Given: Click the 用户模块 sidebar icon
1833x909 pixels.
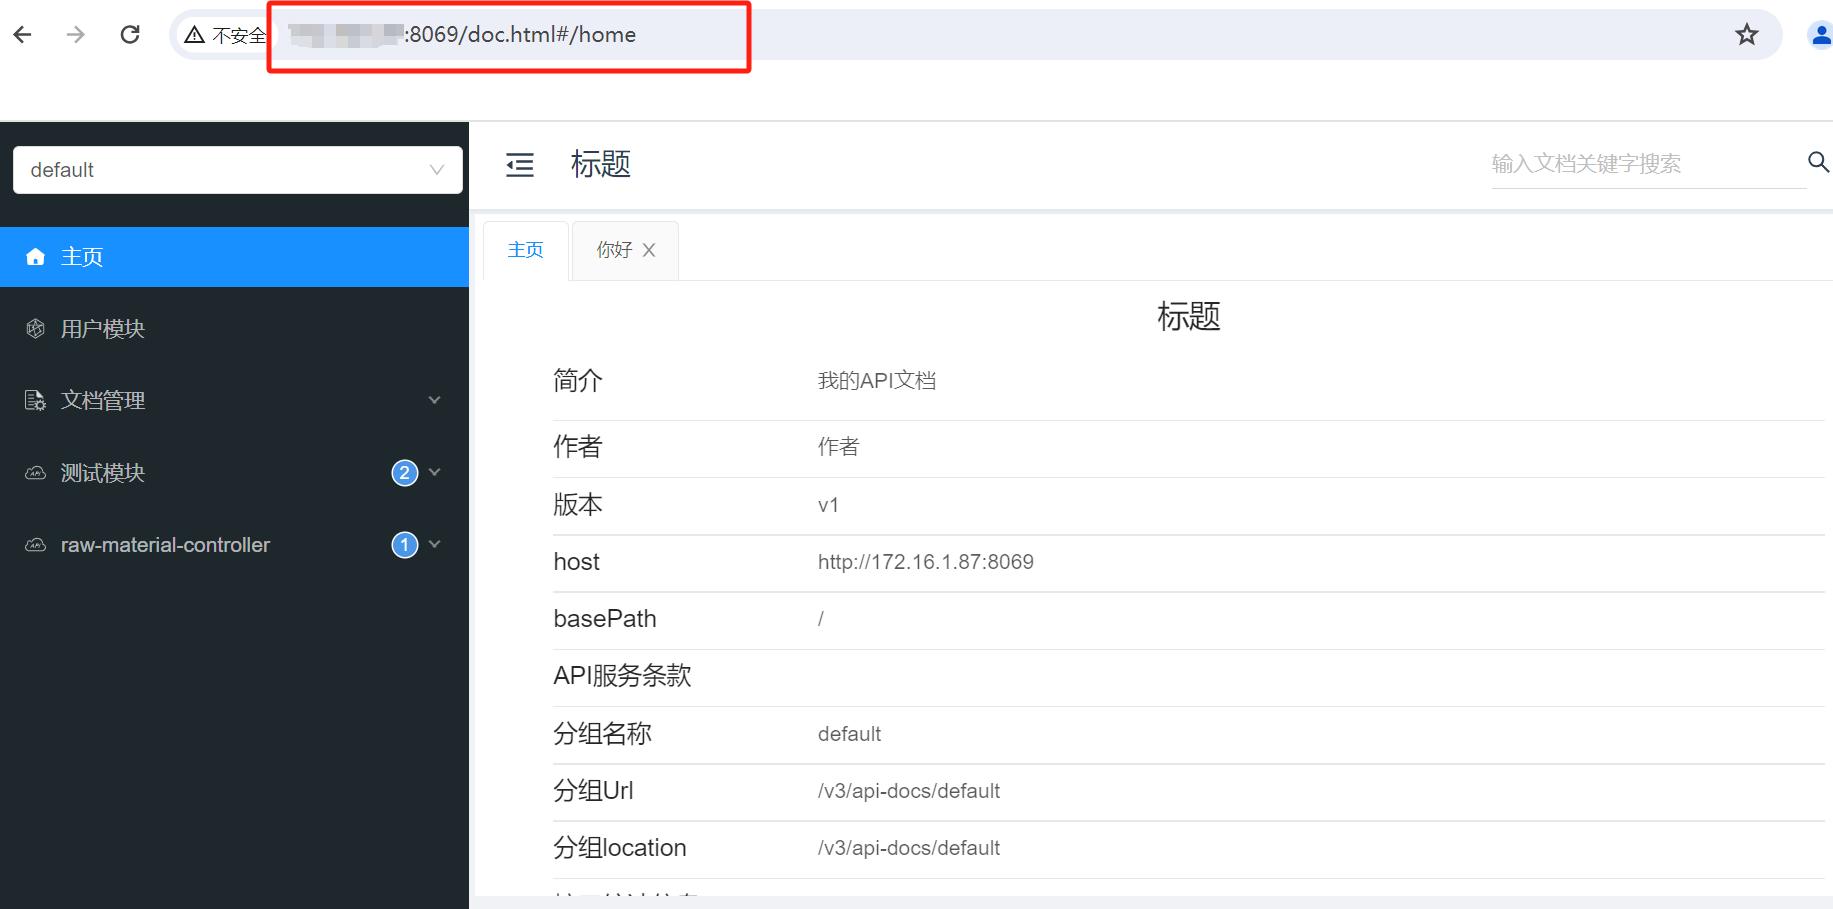Looking at the screenshot, I should (x=36, y=329).
